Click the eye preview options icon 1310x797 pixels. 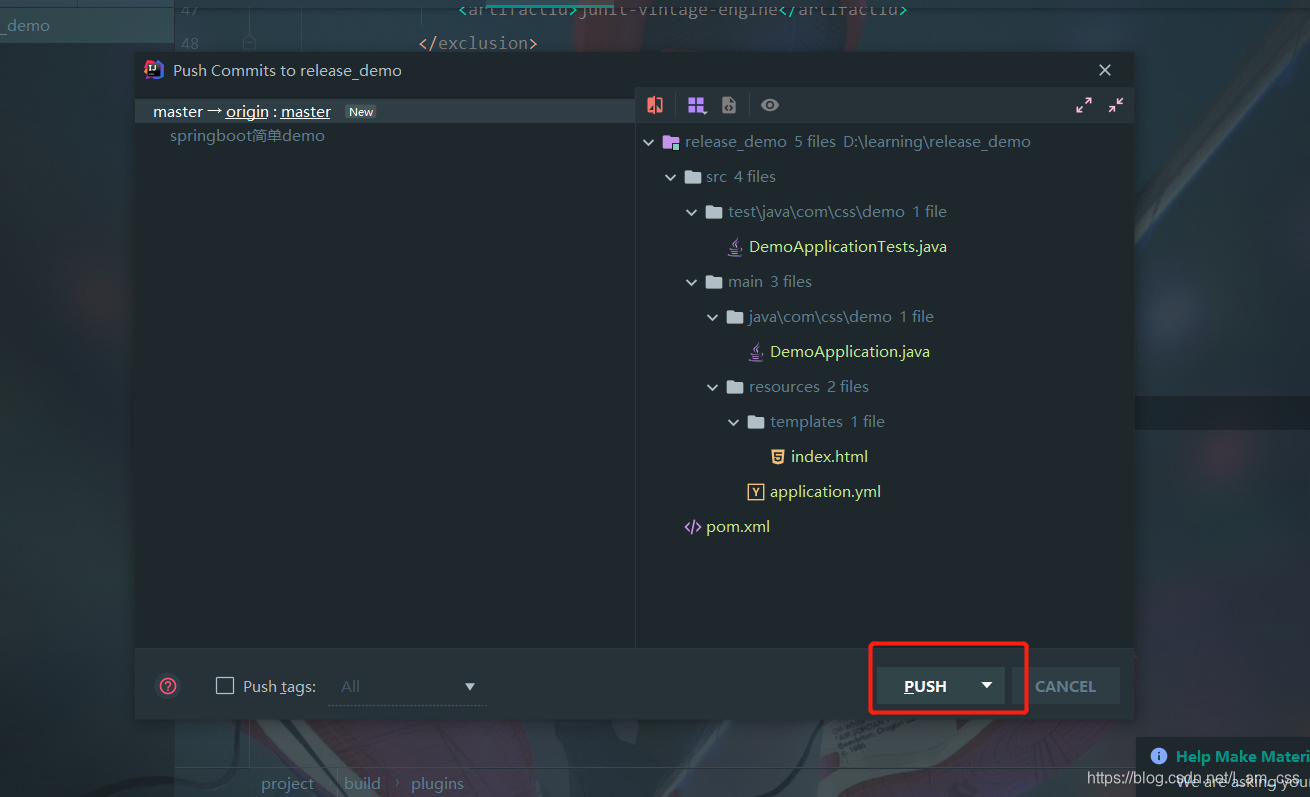770,105
